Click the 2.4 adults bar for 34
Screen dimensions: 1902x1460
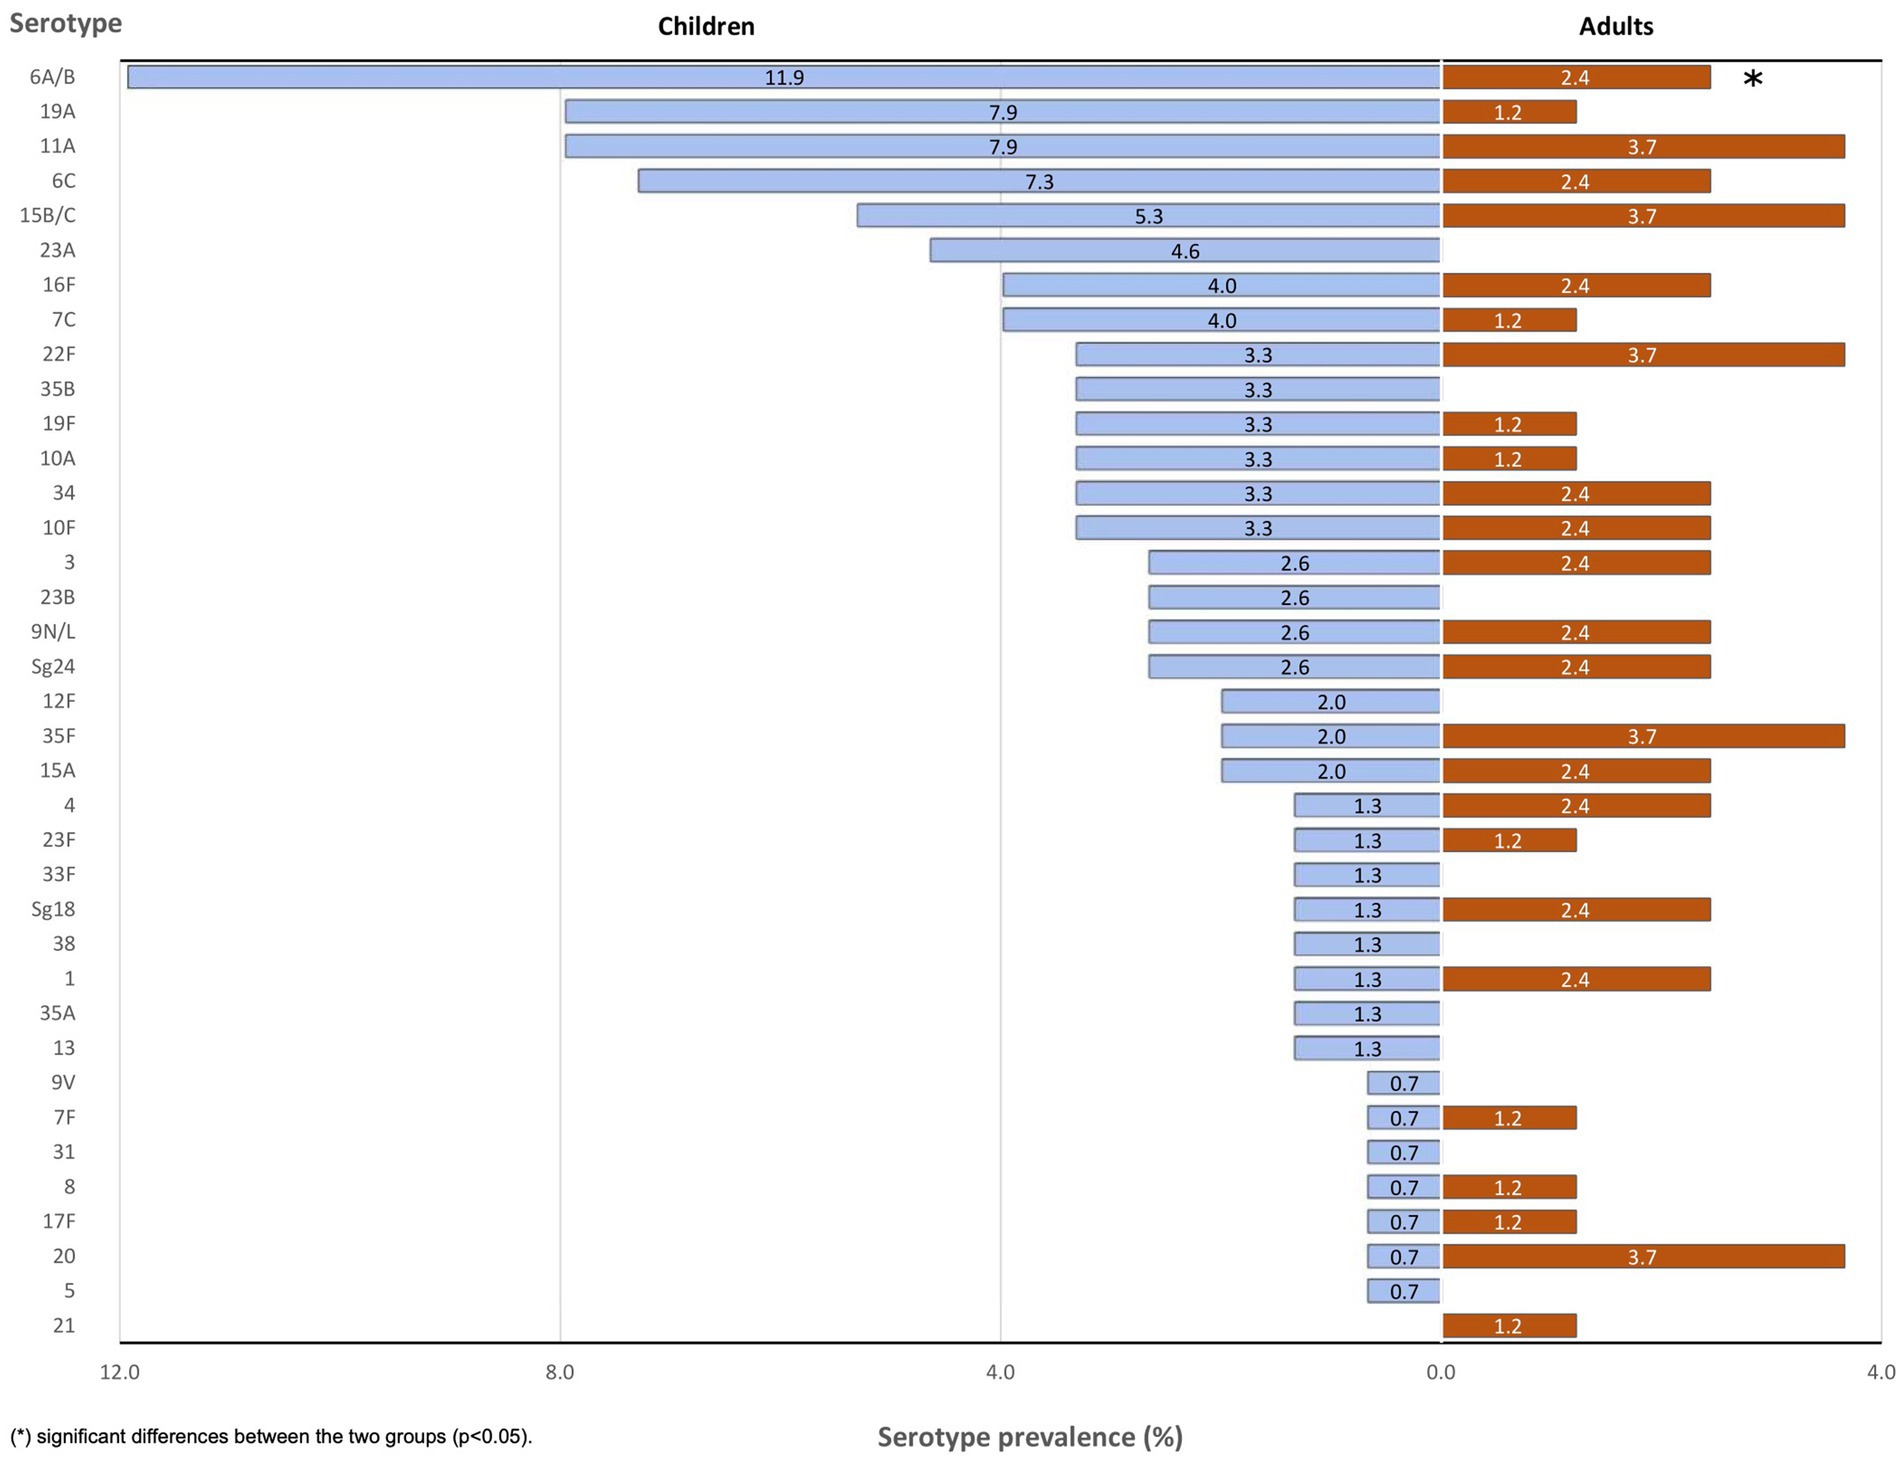(x=1576, y=493)
